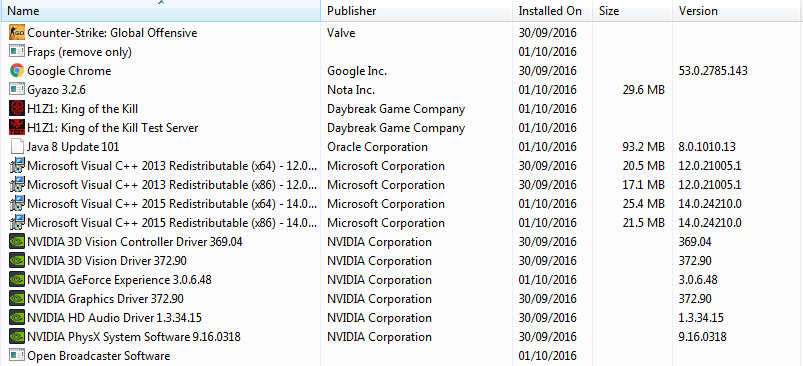
Task: Select the Gyazo 3.2.6 entry
Action: [402, 90]
